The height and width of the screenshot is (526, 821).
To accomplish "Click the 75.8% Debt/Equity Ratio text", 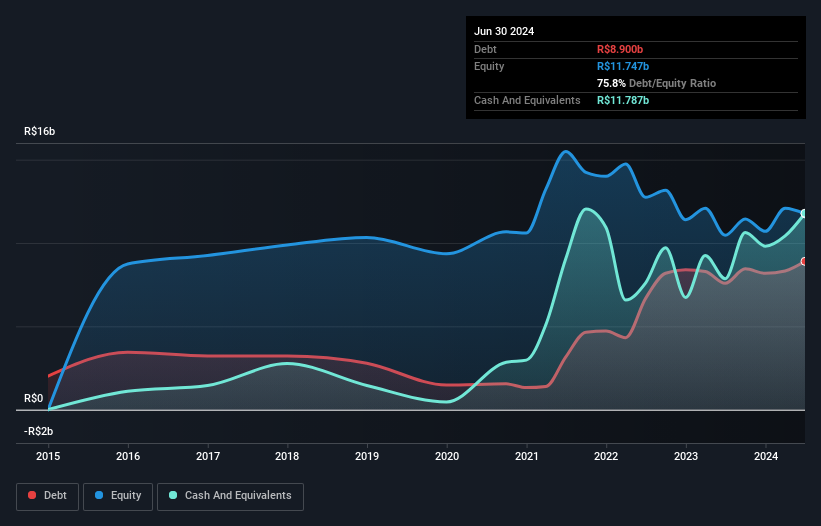I will (656, 83).
